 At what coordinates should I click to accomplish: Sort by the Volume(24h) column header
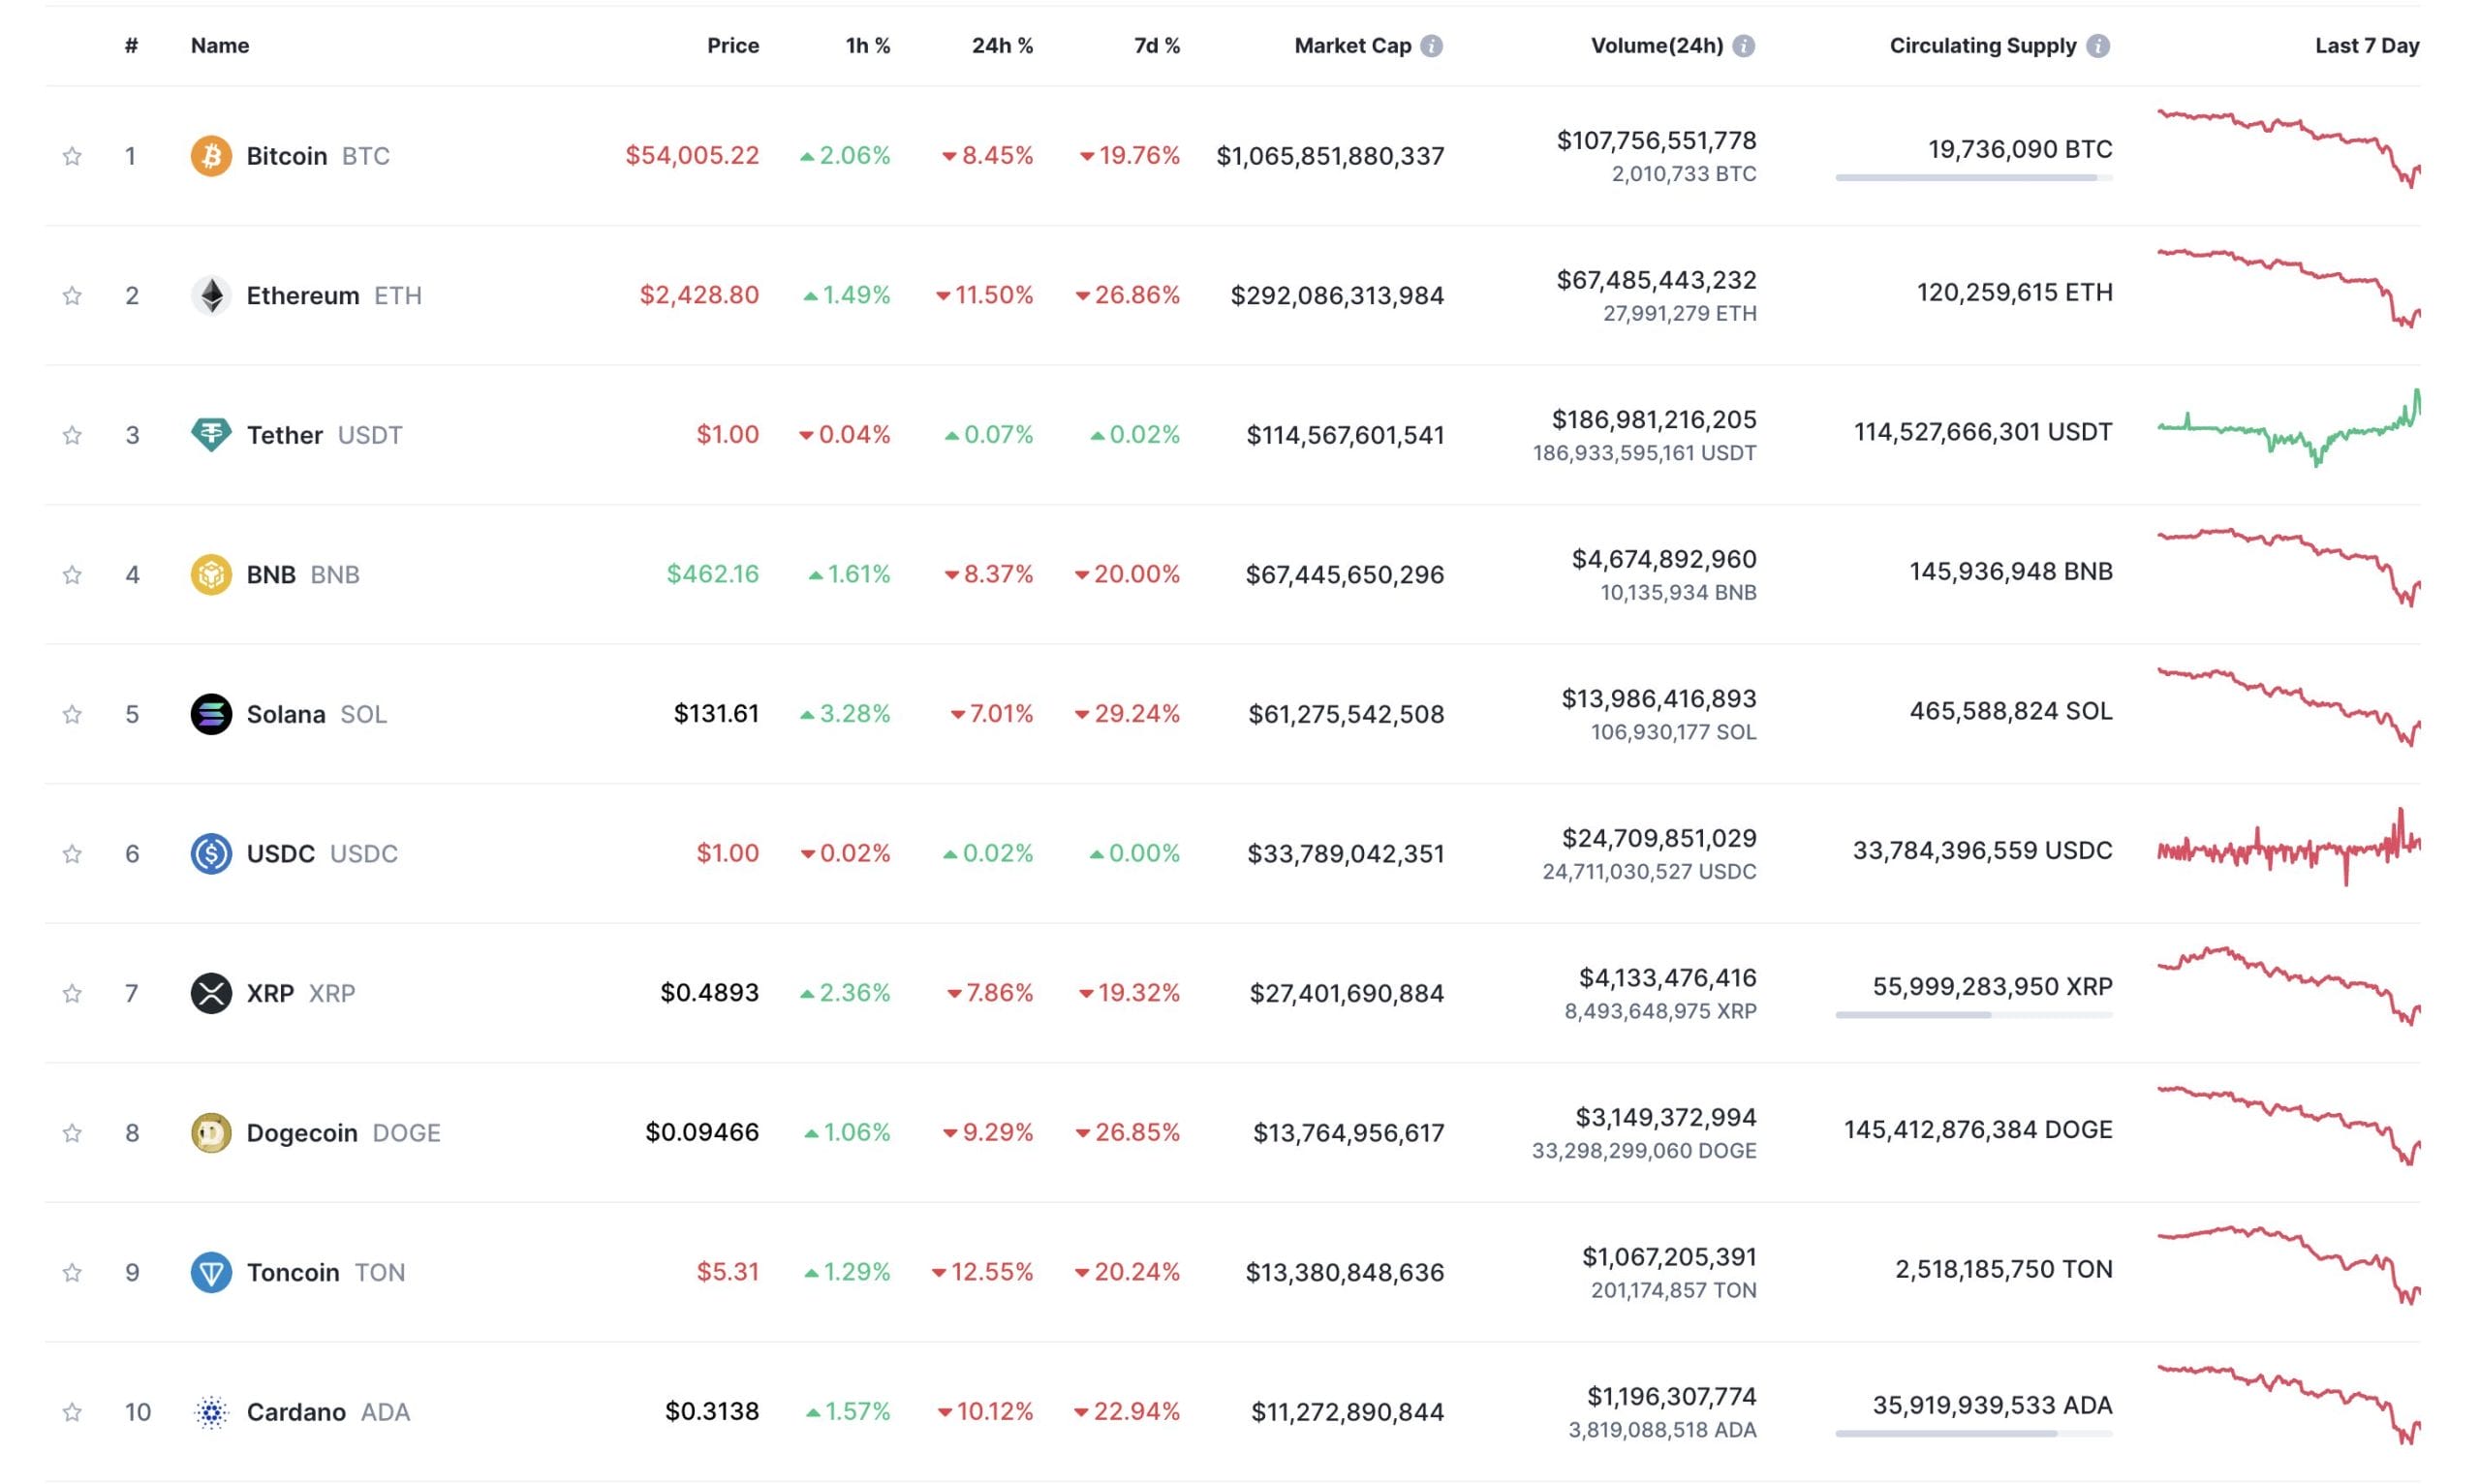(x=1656, y=46)
